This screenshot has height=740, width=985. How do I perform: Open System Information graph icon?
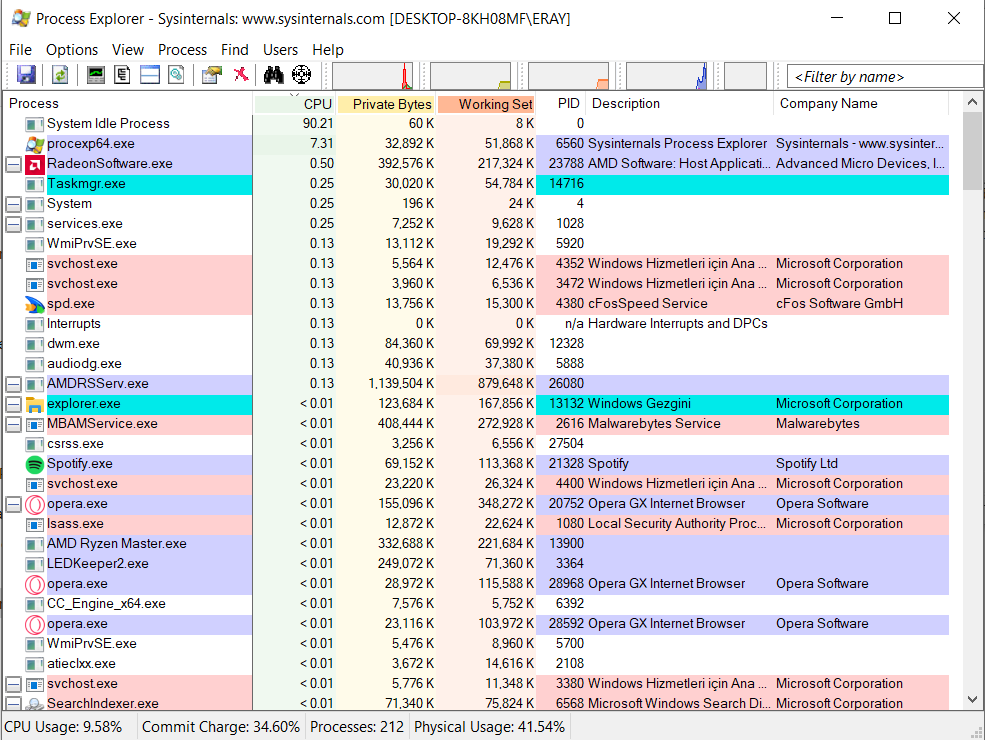(x=96, y=75)
